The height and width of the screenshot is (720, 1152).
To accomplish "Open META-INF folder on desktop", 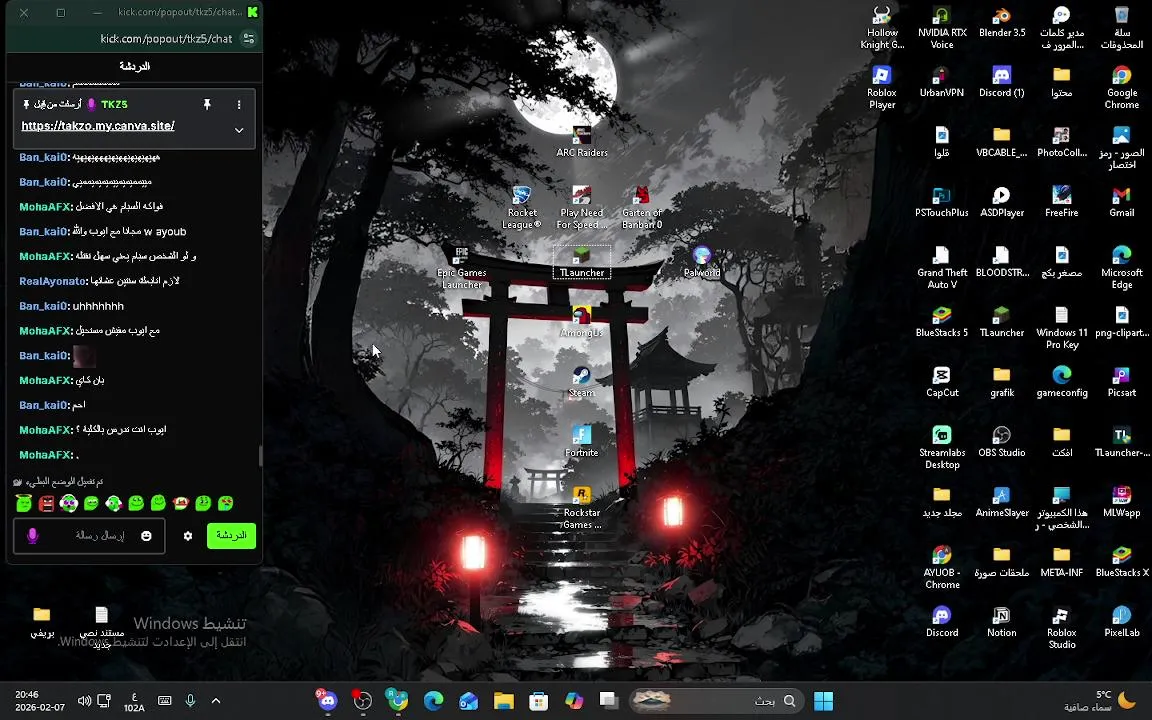I will click(1062, 561).
